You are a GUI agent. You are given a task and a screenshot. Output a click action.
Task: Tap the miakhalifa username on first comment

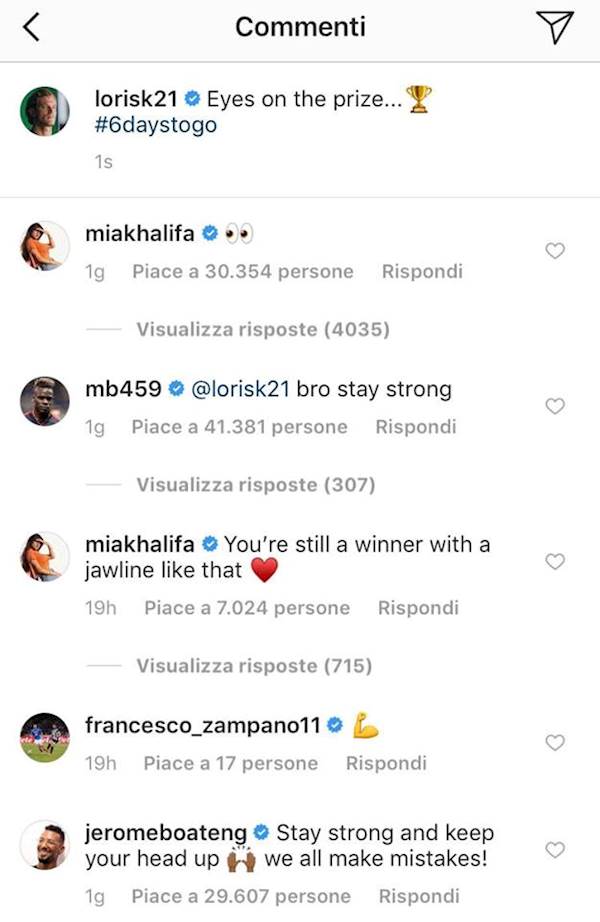[x=141, y=233]
